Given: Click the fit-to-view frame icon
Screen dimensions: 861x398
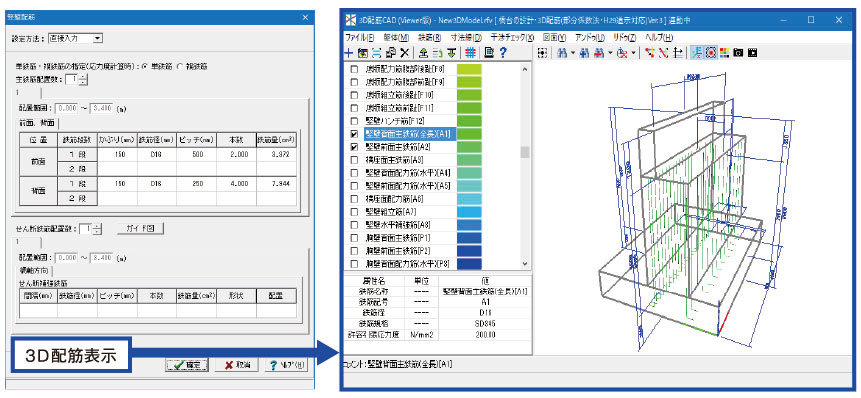Looking at the screenshot, I should (x=543, y=53).
